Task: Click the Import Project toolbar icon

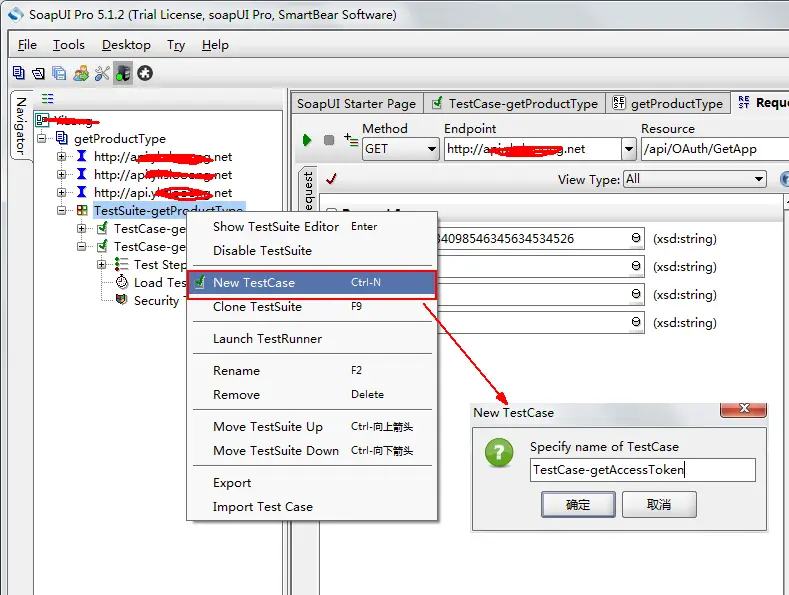Action: (38, 73)
